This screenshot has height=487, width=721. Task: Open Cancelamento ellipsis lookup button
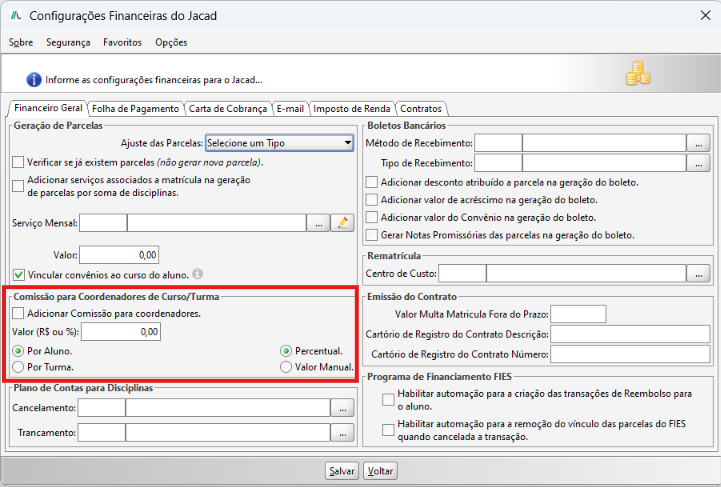343,408
